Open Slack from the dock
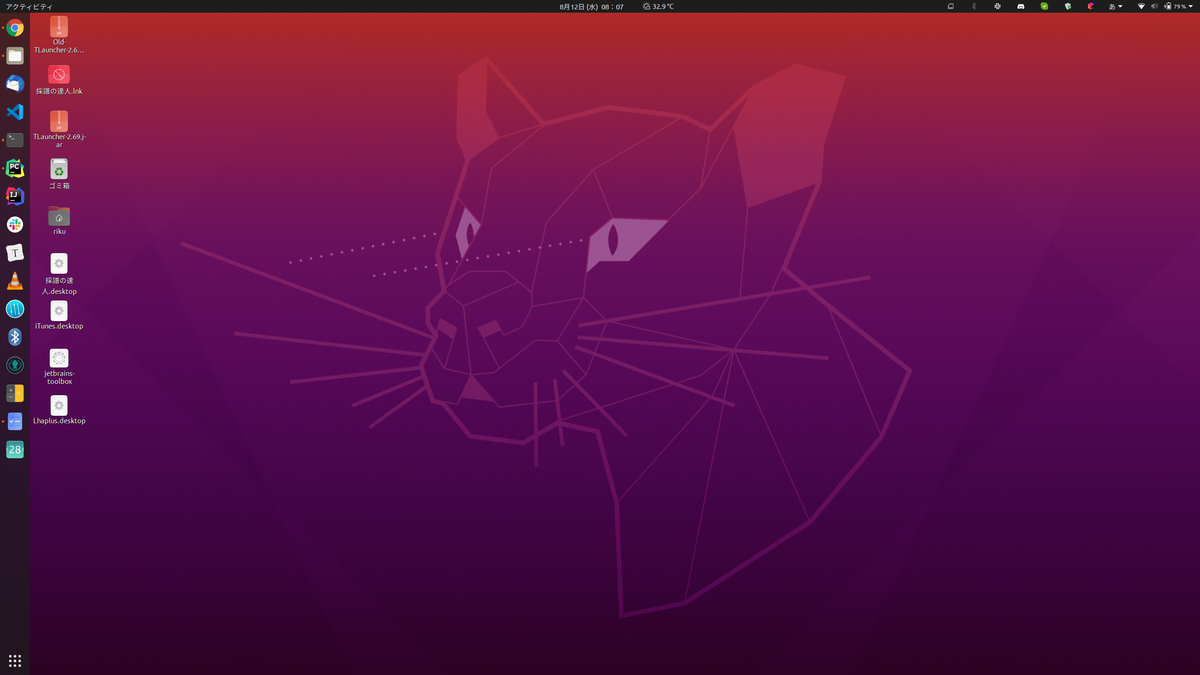1200x675 pixels. (x=15, y=225)
